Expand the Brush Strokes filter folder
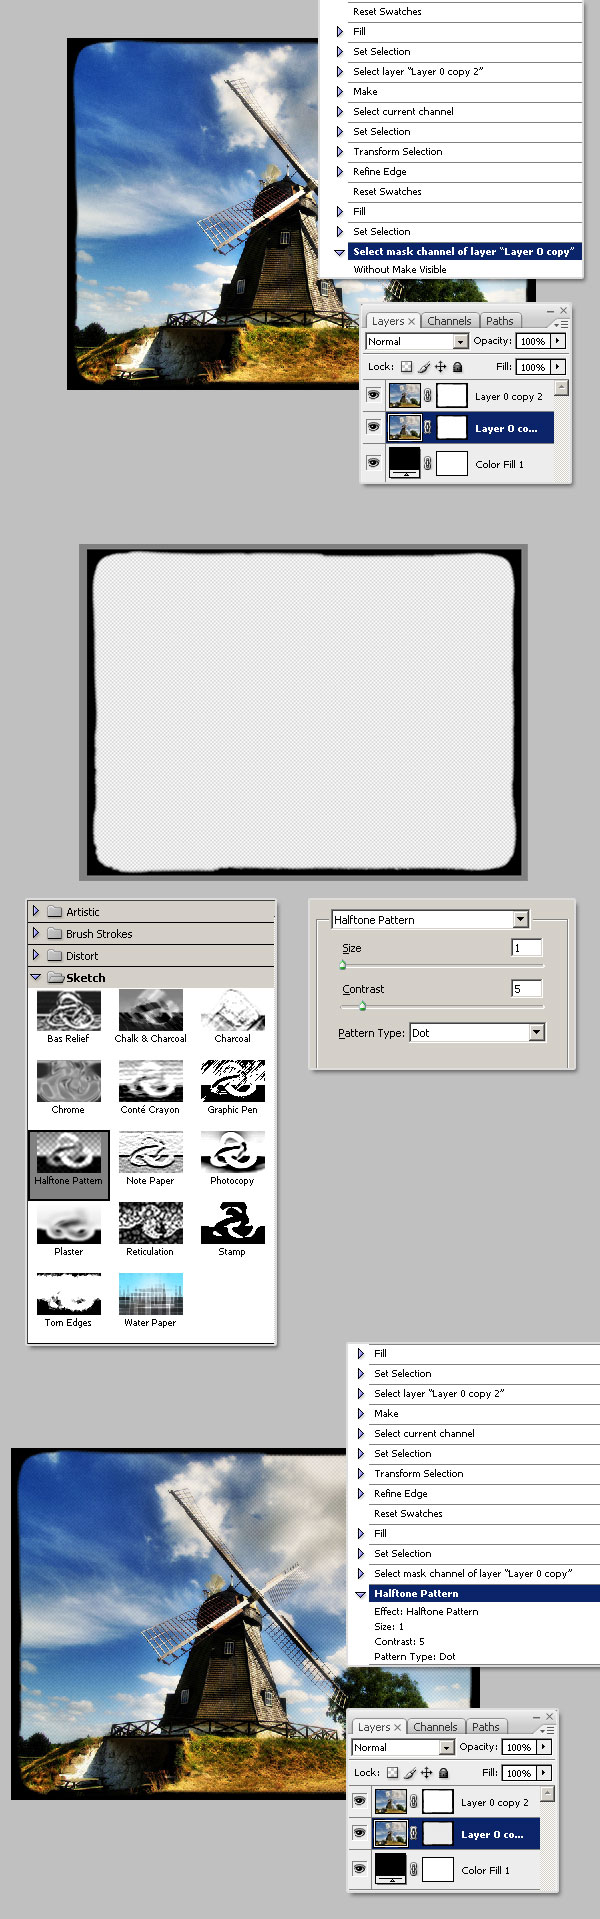 coord(36,933)
